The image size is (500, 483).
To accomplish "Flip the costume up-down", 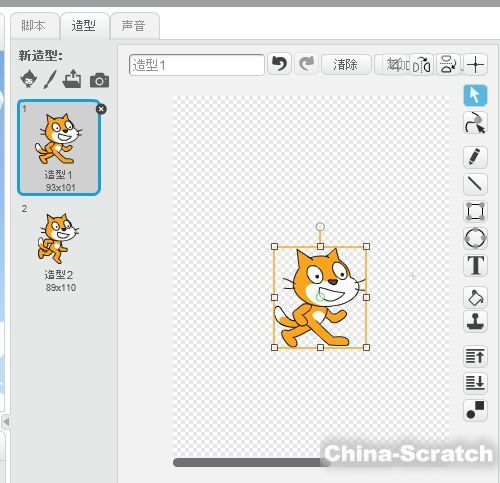I will 448,64.
